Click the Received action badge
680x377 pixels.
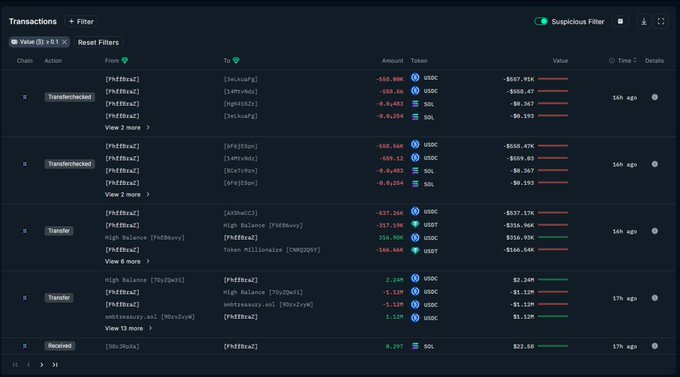click(x=59, y=346)
